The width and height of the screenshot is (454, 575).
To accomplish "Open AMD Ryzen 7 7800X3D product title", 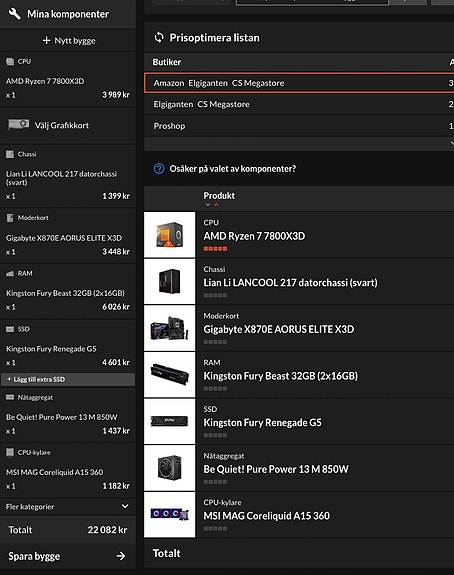I will tap(254, 236).
